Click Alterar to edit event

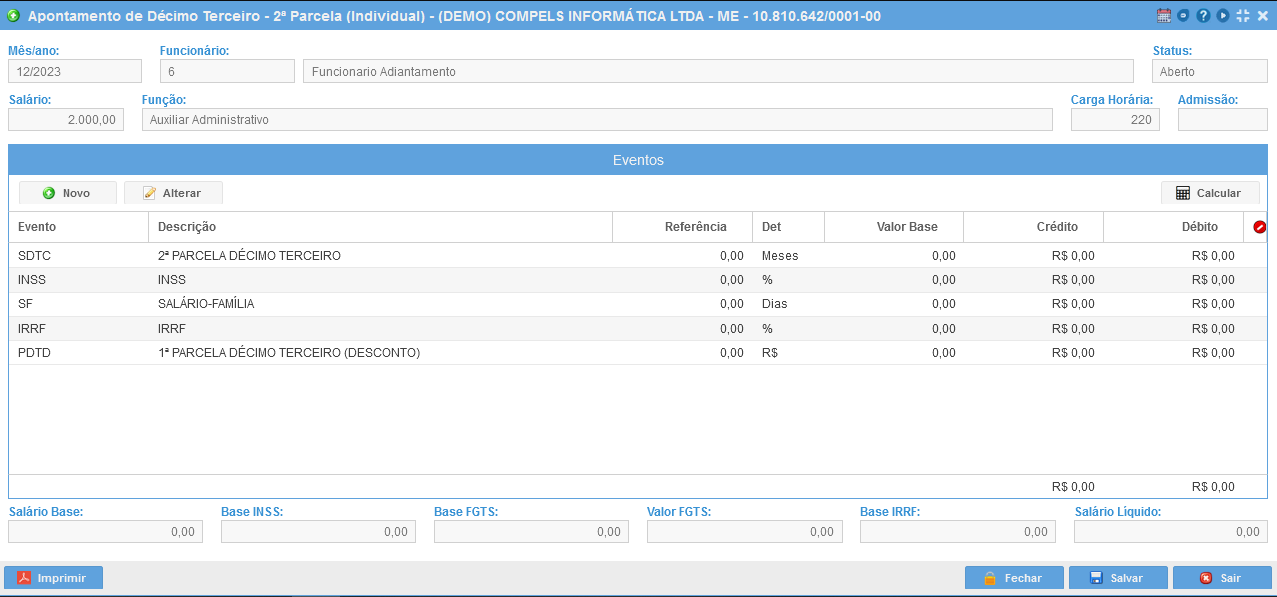pos(173,193)
